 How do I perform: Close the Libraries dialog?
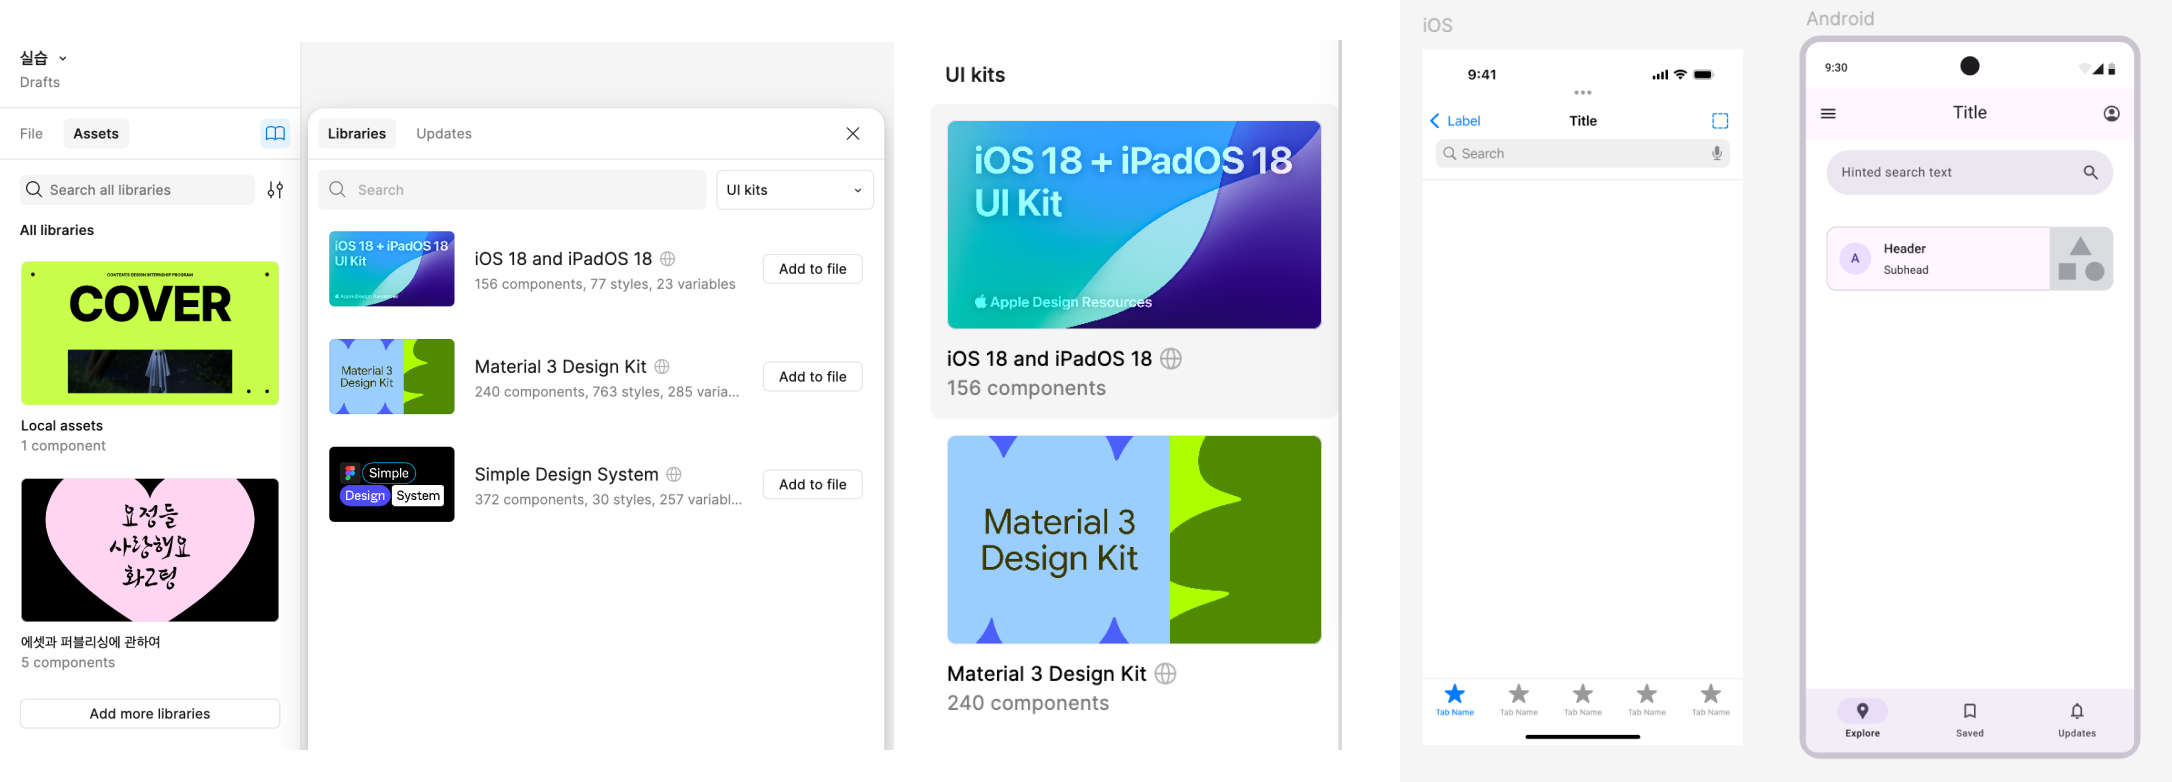click(x=853, y=133)
